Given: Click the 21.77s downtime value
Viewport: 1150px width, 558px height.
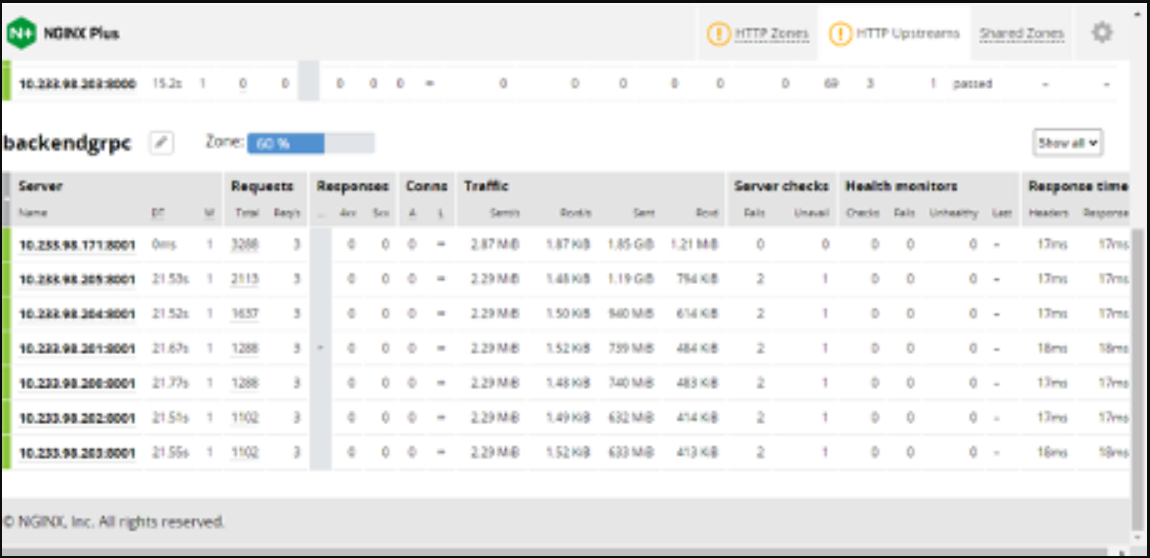Looking at the screenshot, I should (x=169, y=383).
